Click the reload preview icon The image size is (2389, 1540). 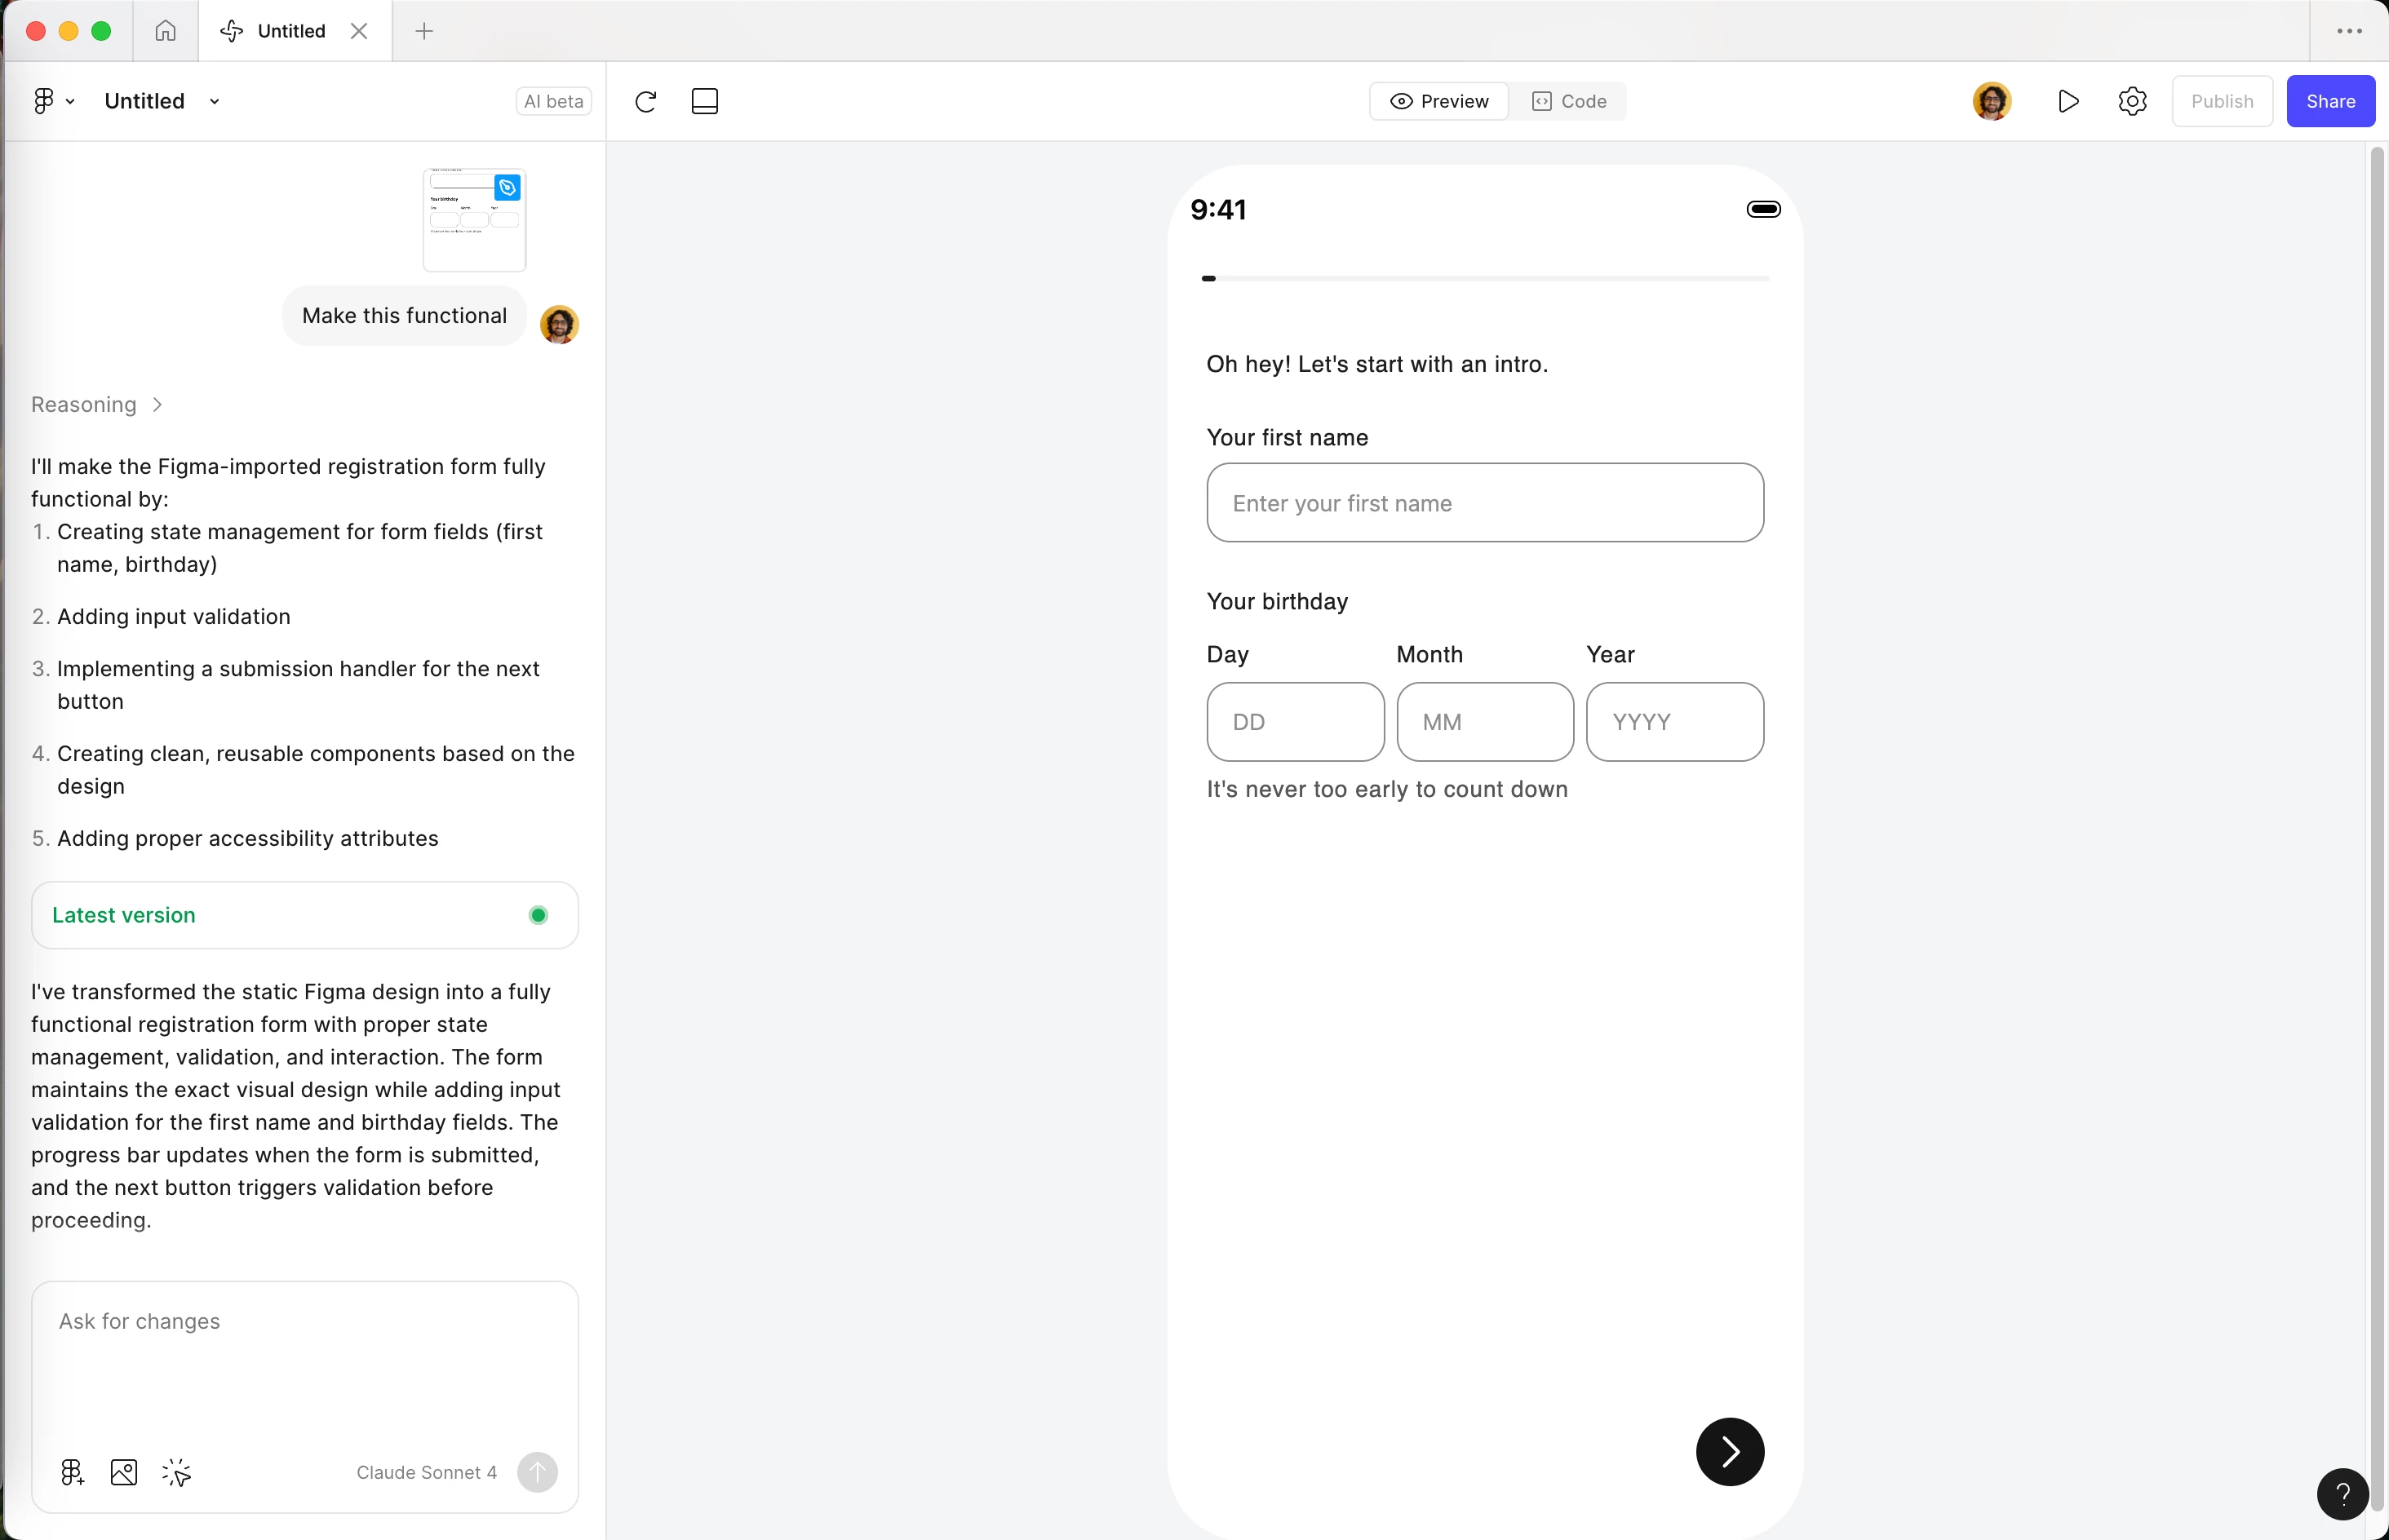645,101
